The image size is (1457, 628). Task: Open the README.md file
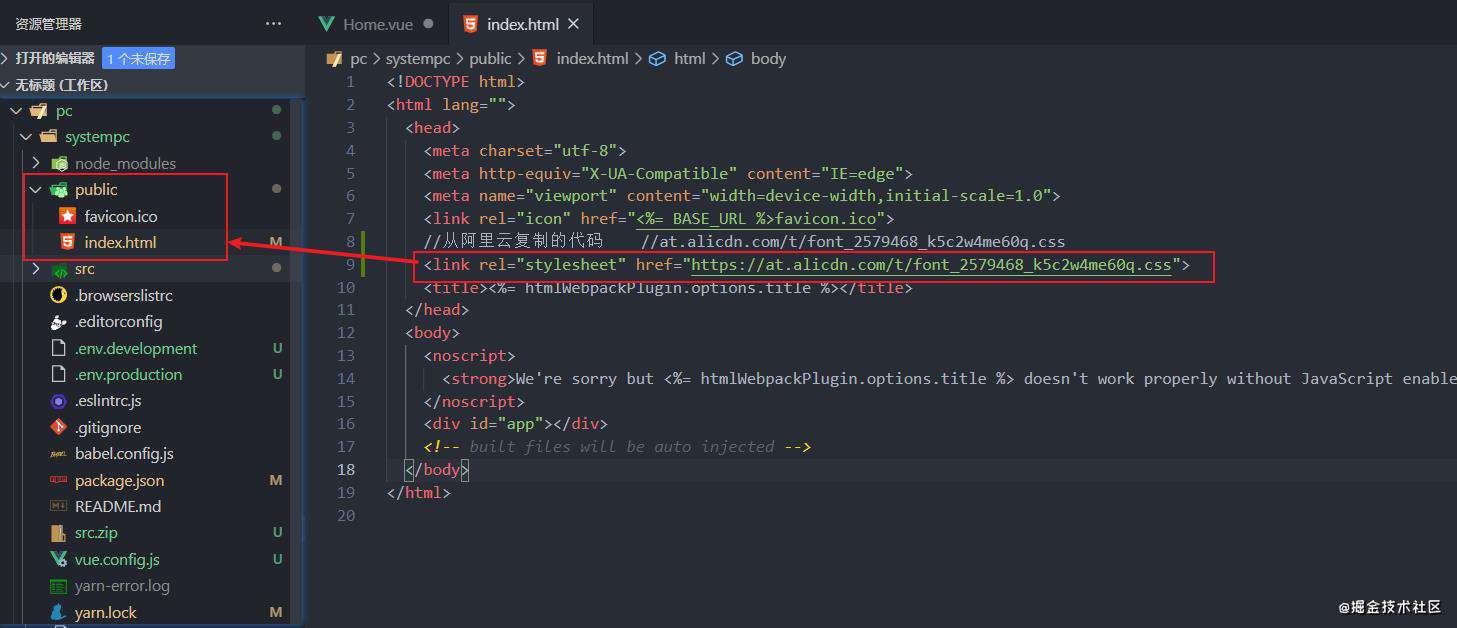118,507
